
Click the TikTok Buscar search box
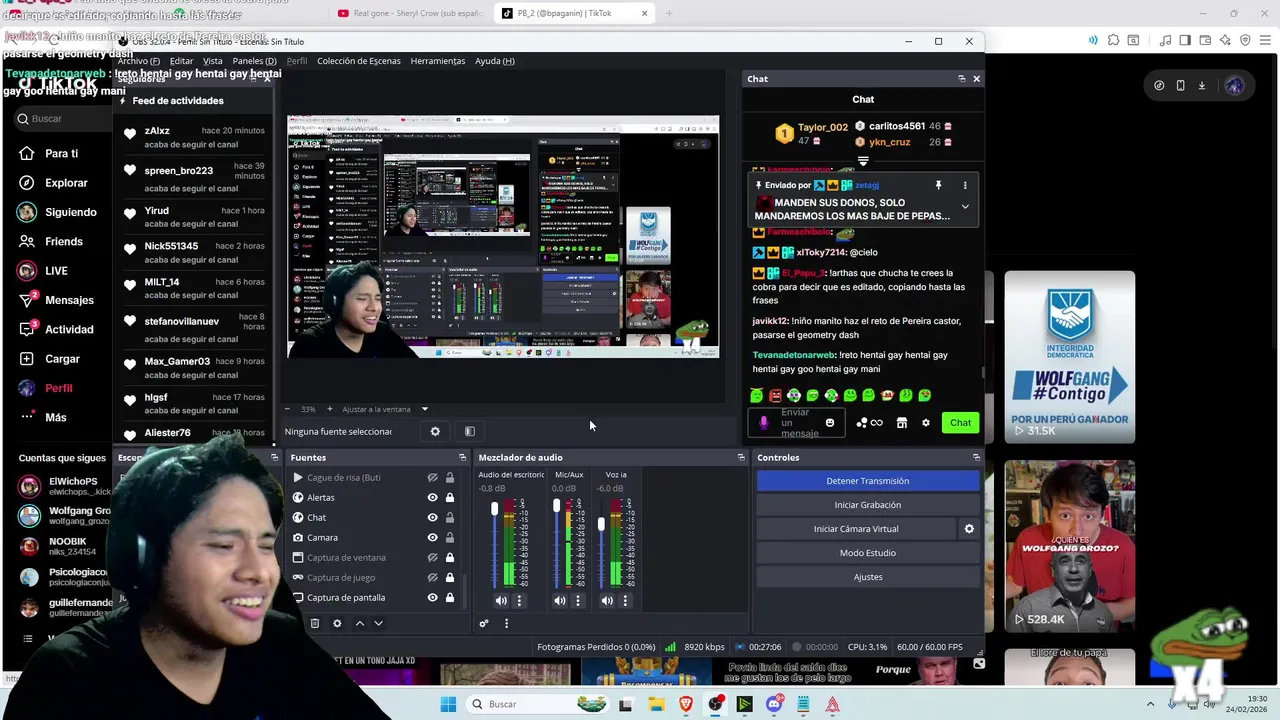(62, 118)
